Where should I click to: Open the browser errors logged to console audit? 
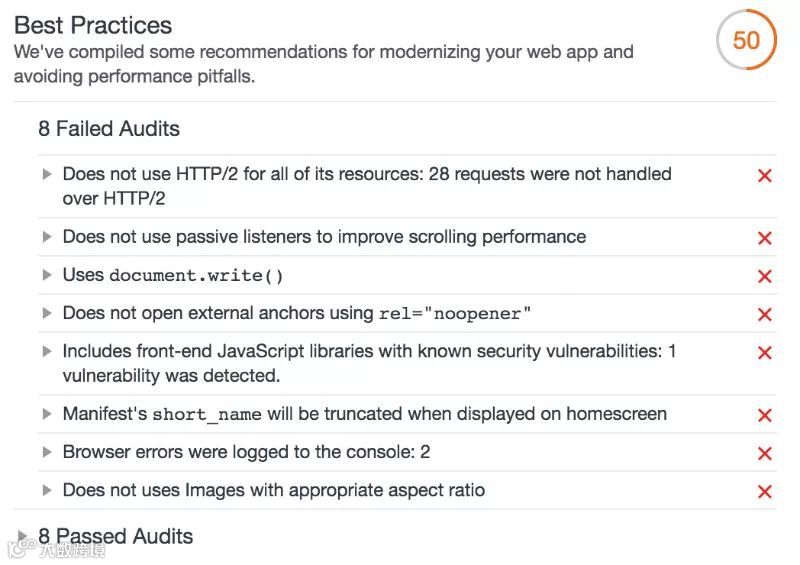[246, 452]
